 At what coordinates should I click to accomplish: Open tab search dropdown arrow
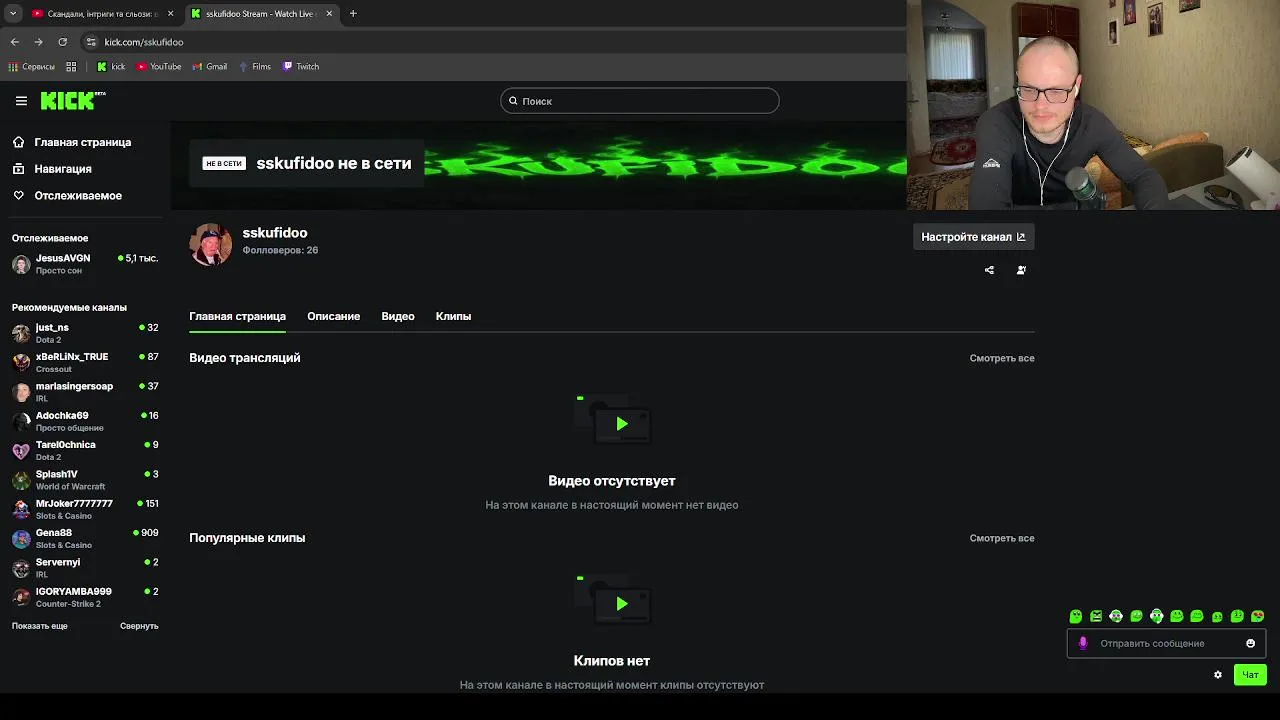(x=13, y=14)
